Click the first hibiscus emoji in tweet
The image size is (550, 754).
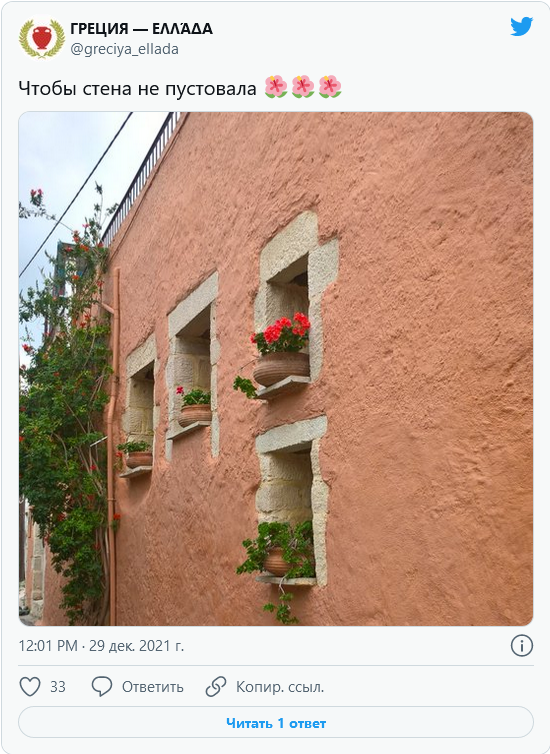tap(276, 87)
